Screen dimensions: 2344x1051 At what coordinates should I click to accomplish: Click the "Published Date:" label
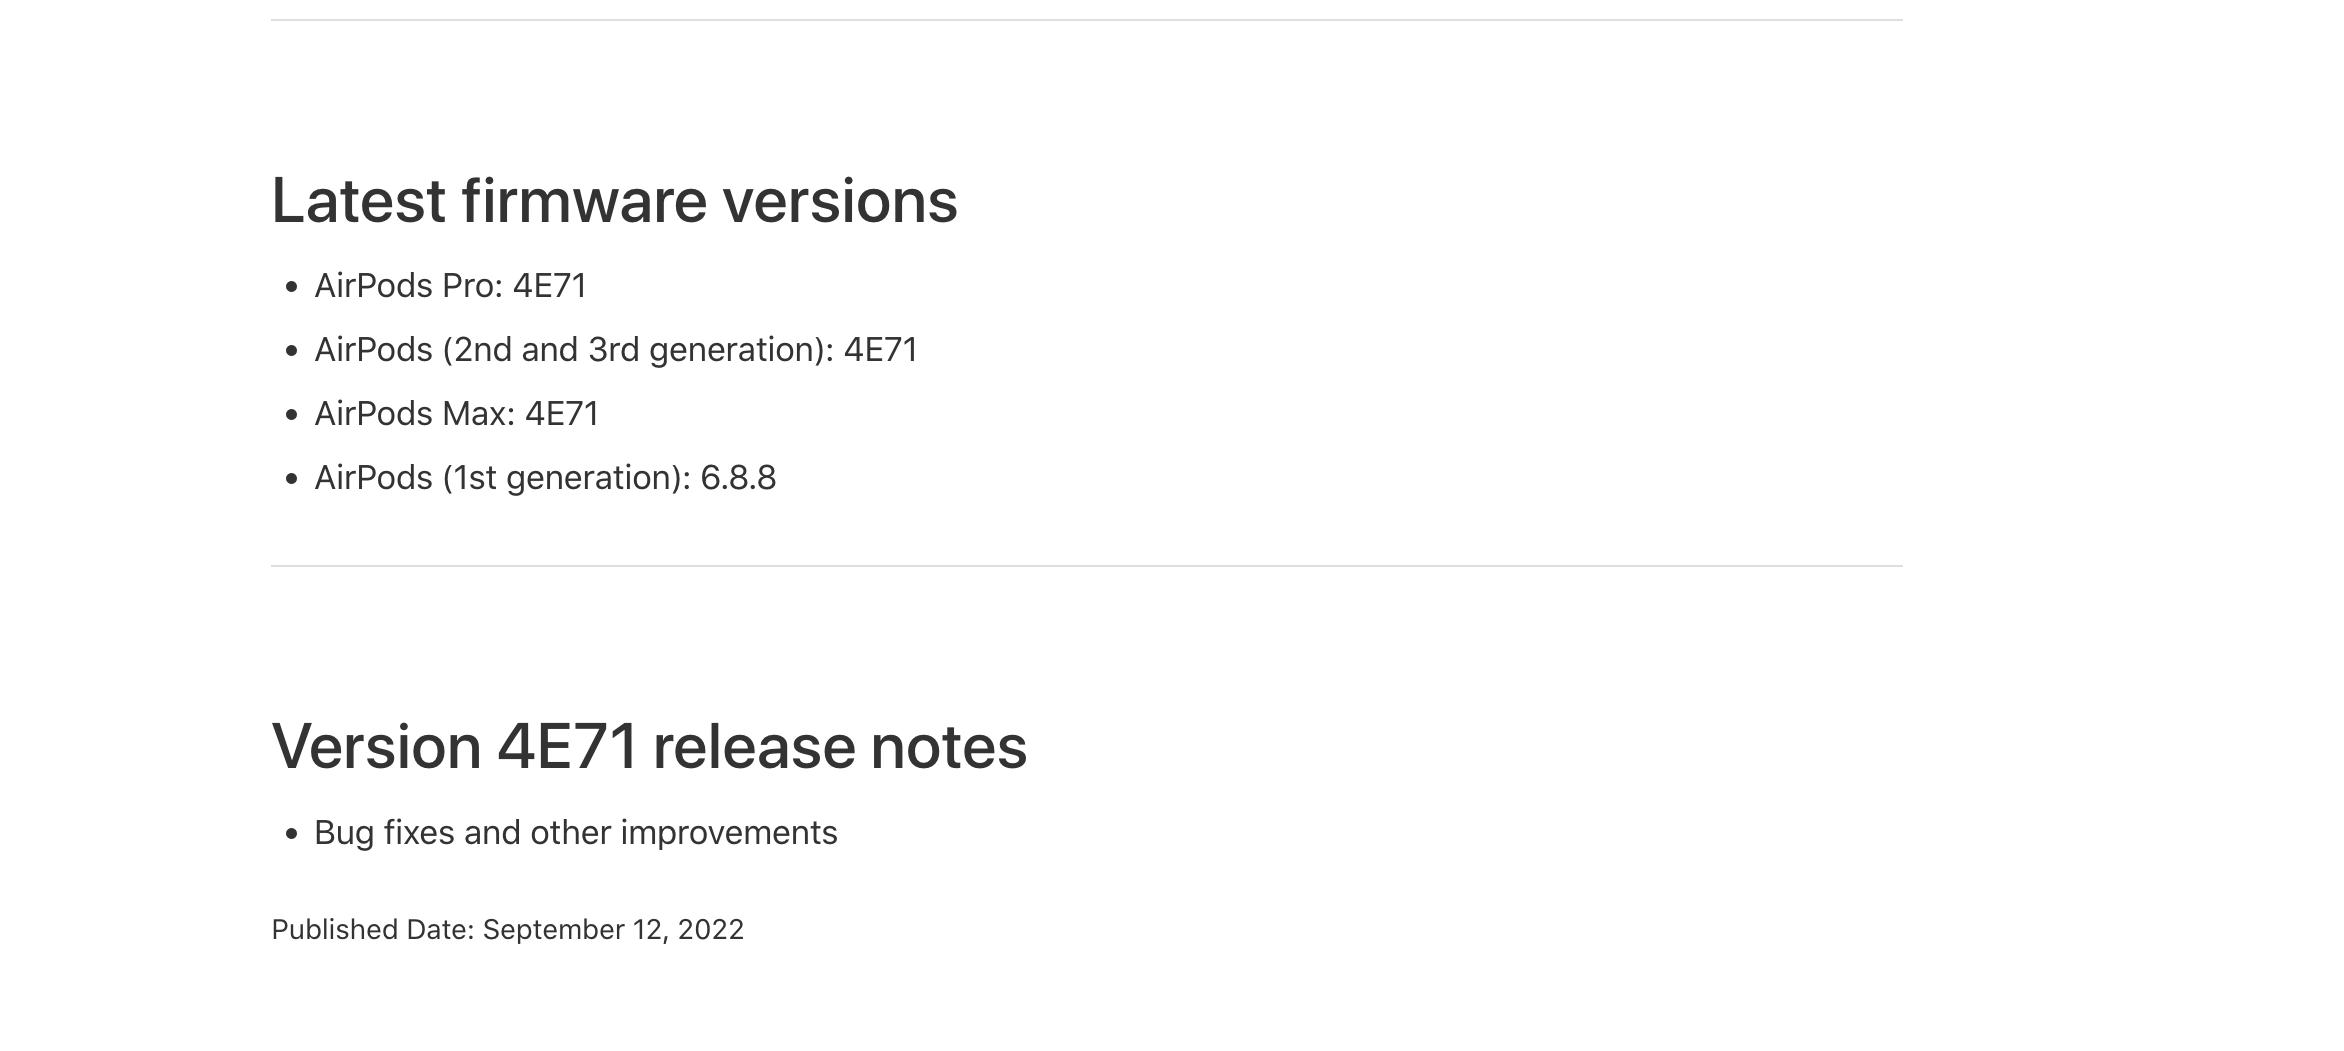(373, 930)
